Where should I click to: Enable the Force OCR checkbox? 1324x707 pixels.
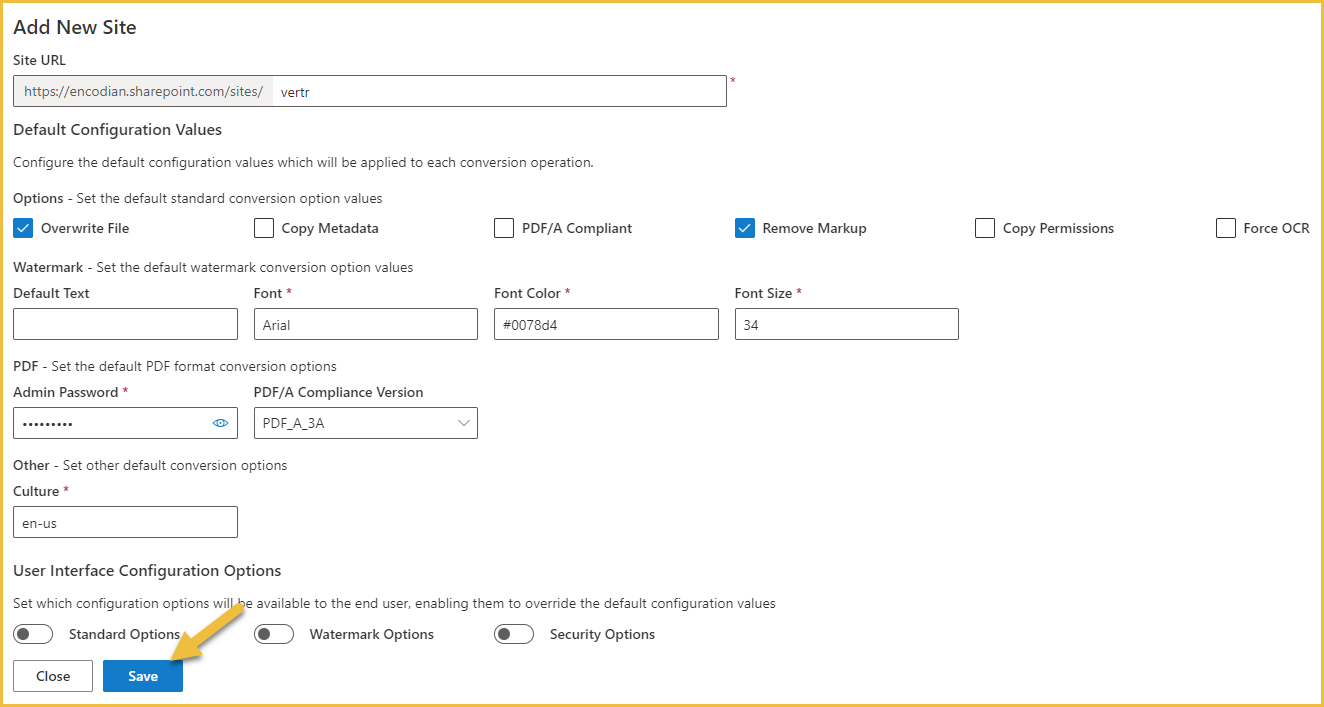click(1226, 228)
